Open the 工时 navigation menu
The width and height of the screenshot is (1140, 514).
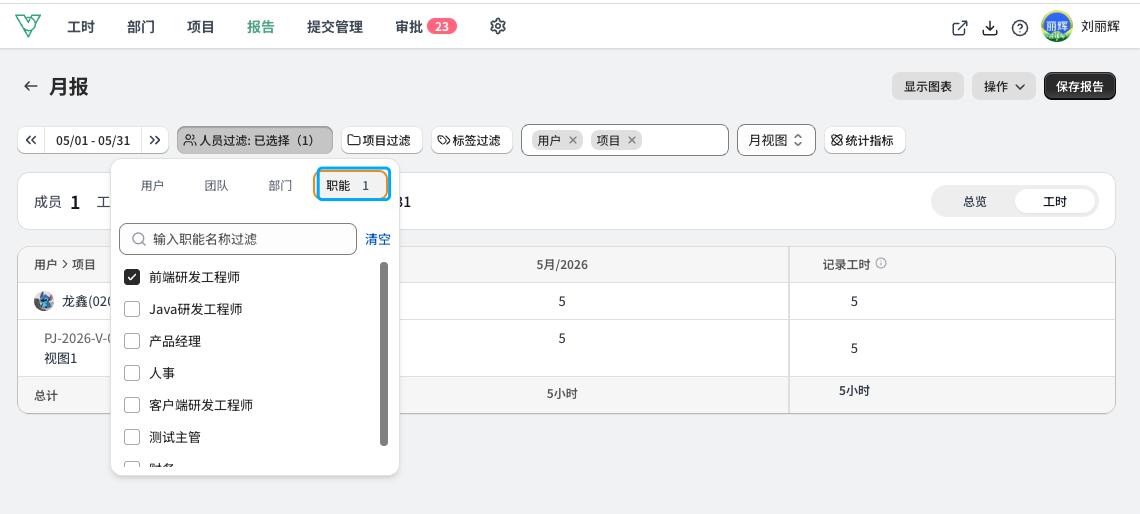pyautogui.click(x=81, y=27)
